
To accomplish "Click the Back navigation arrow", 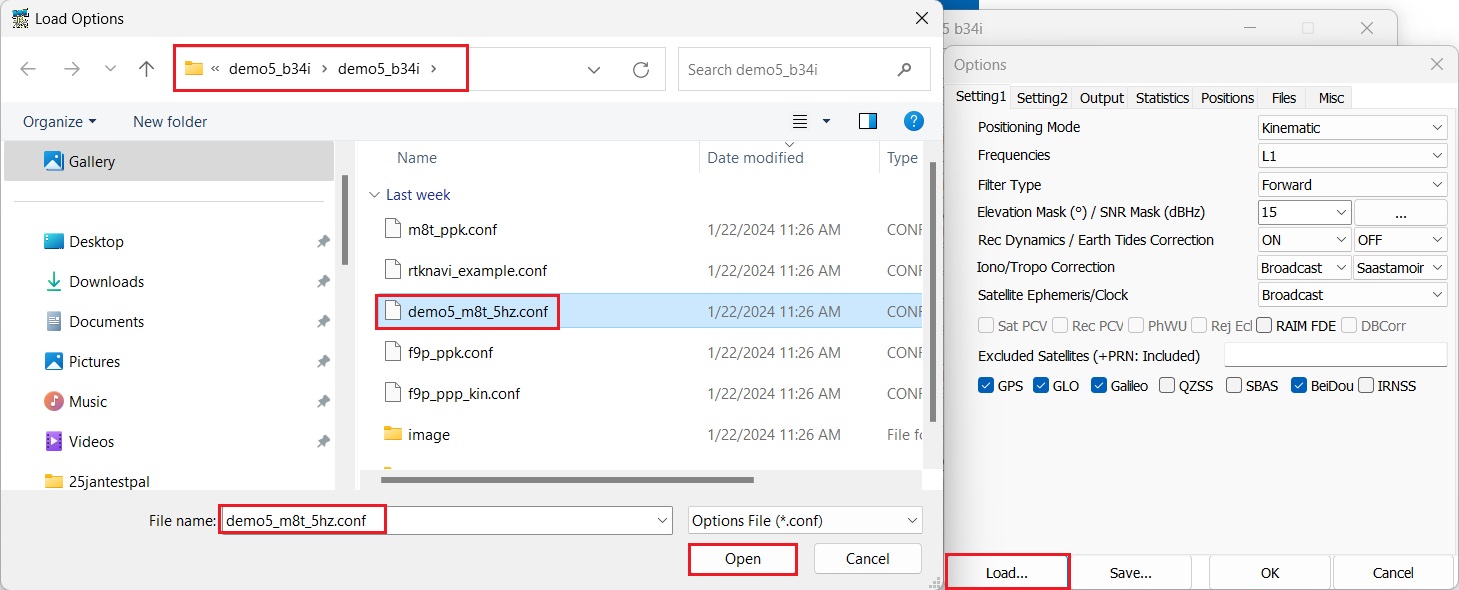I will pyautogui.click(x=28, y=69).
